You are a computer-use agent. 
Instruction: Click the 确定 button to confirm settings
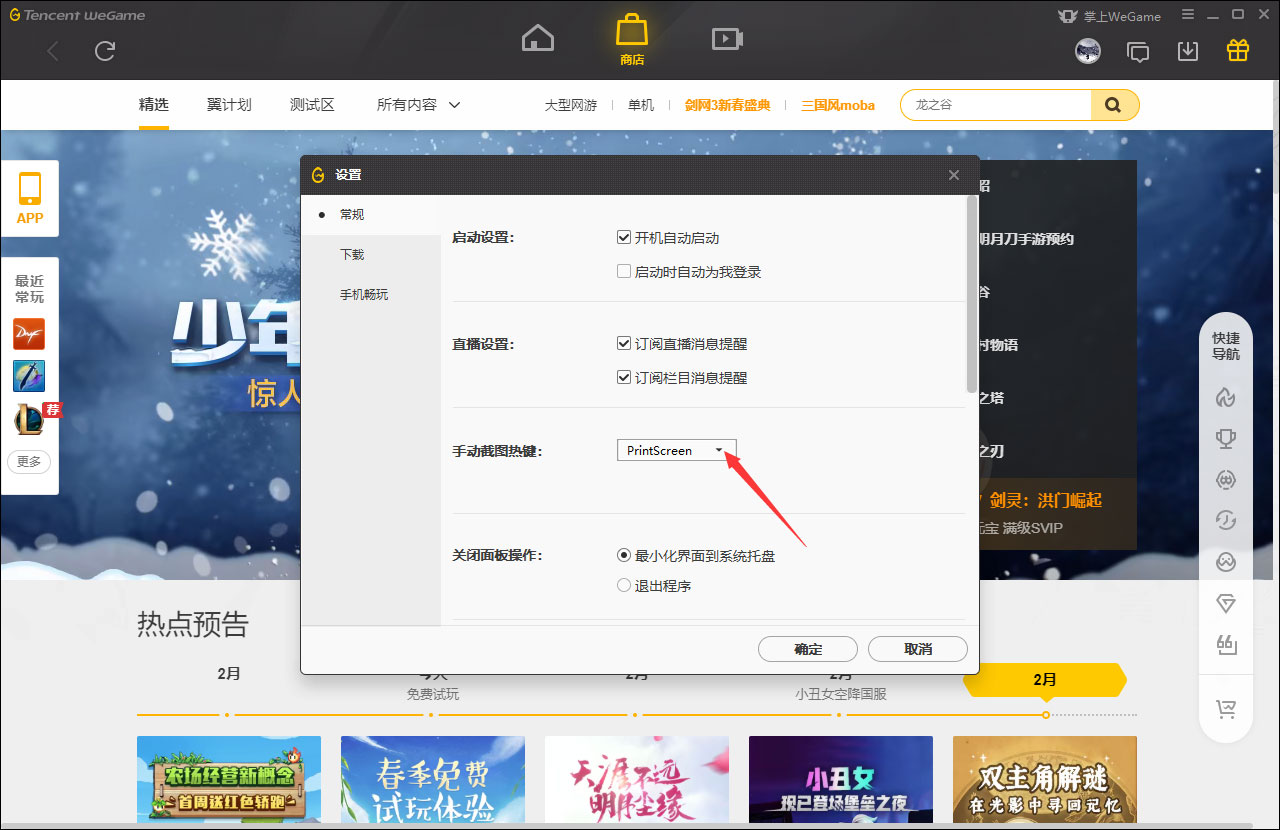click(807, 648)
